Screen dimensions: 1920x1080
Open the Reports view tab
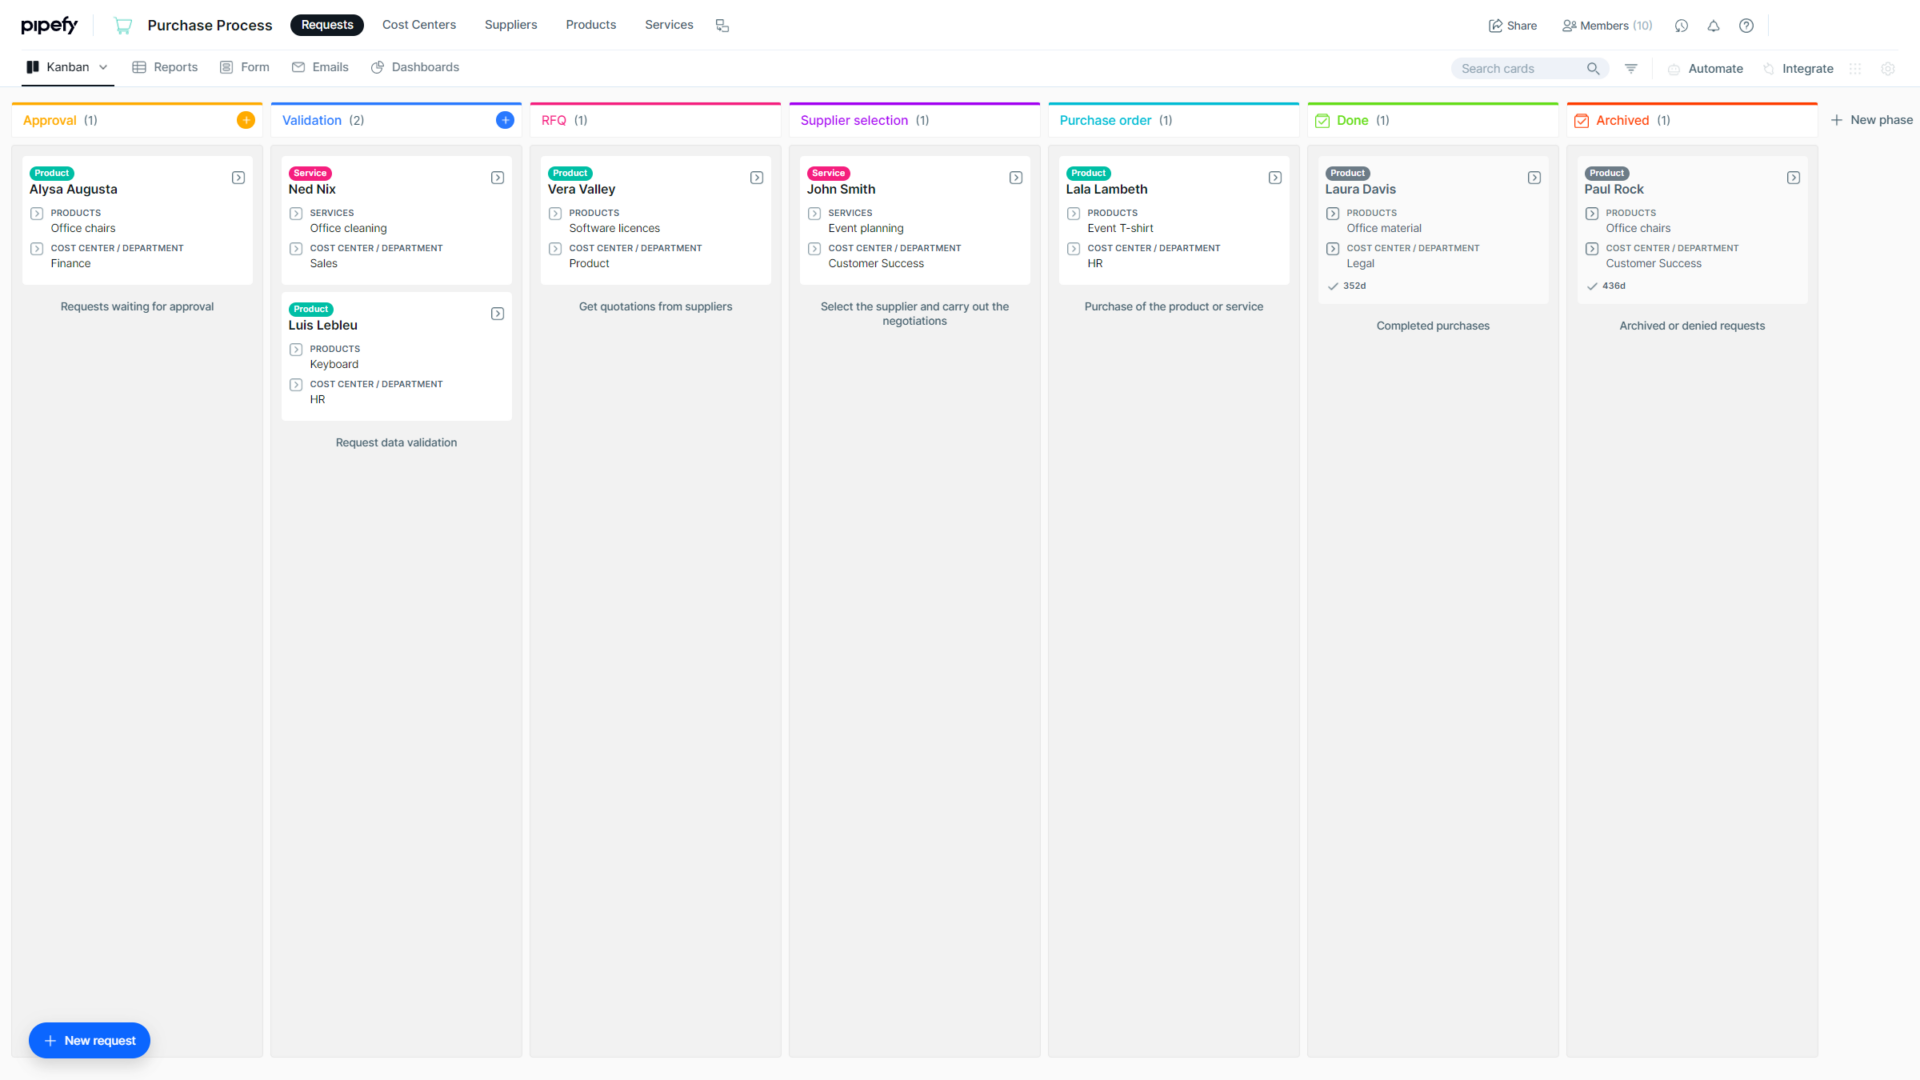click(x=165, y=67)
